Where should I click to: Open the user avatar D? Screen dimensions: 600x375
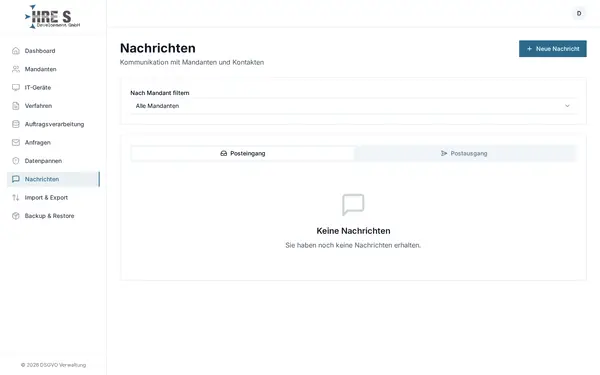[x=579, y=13]
